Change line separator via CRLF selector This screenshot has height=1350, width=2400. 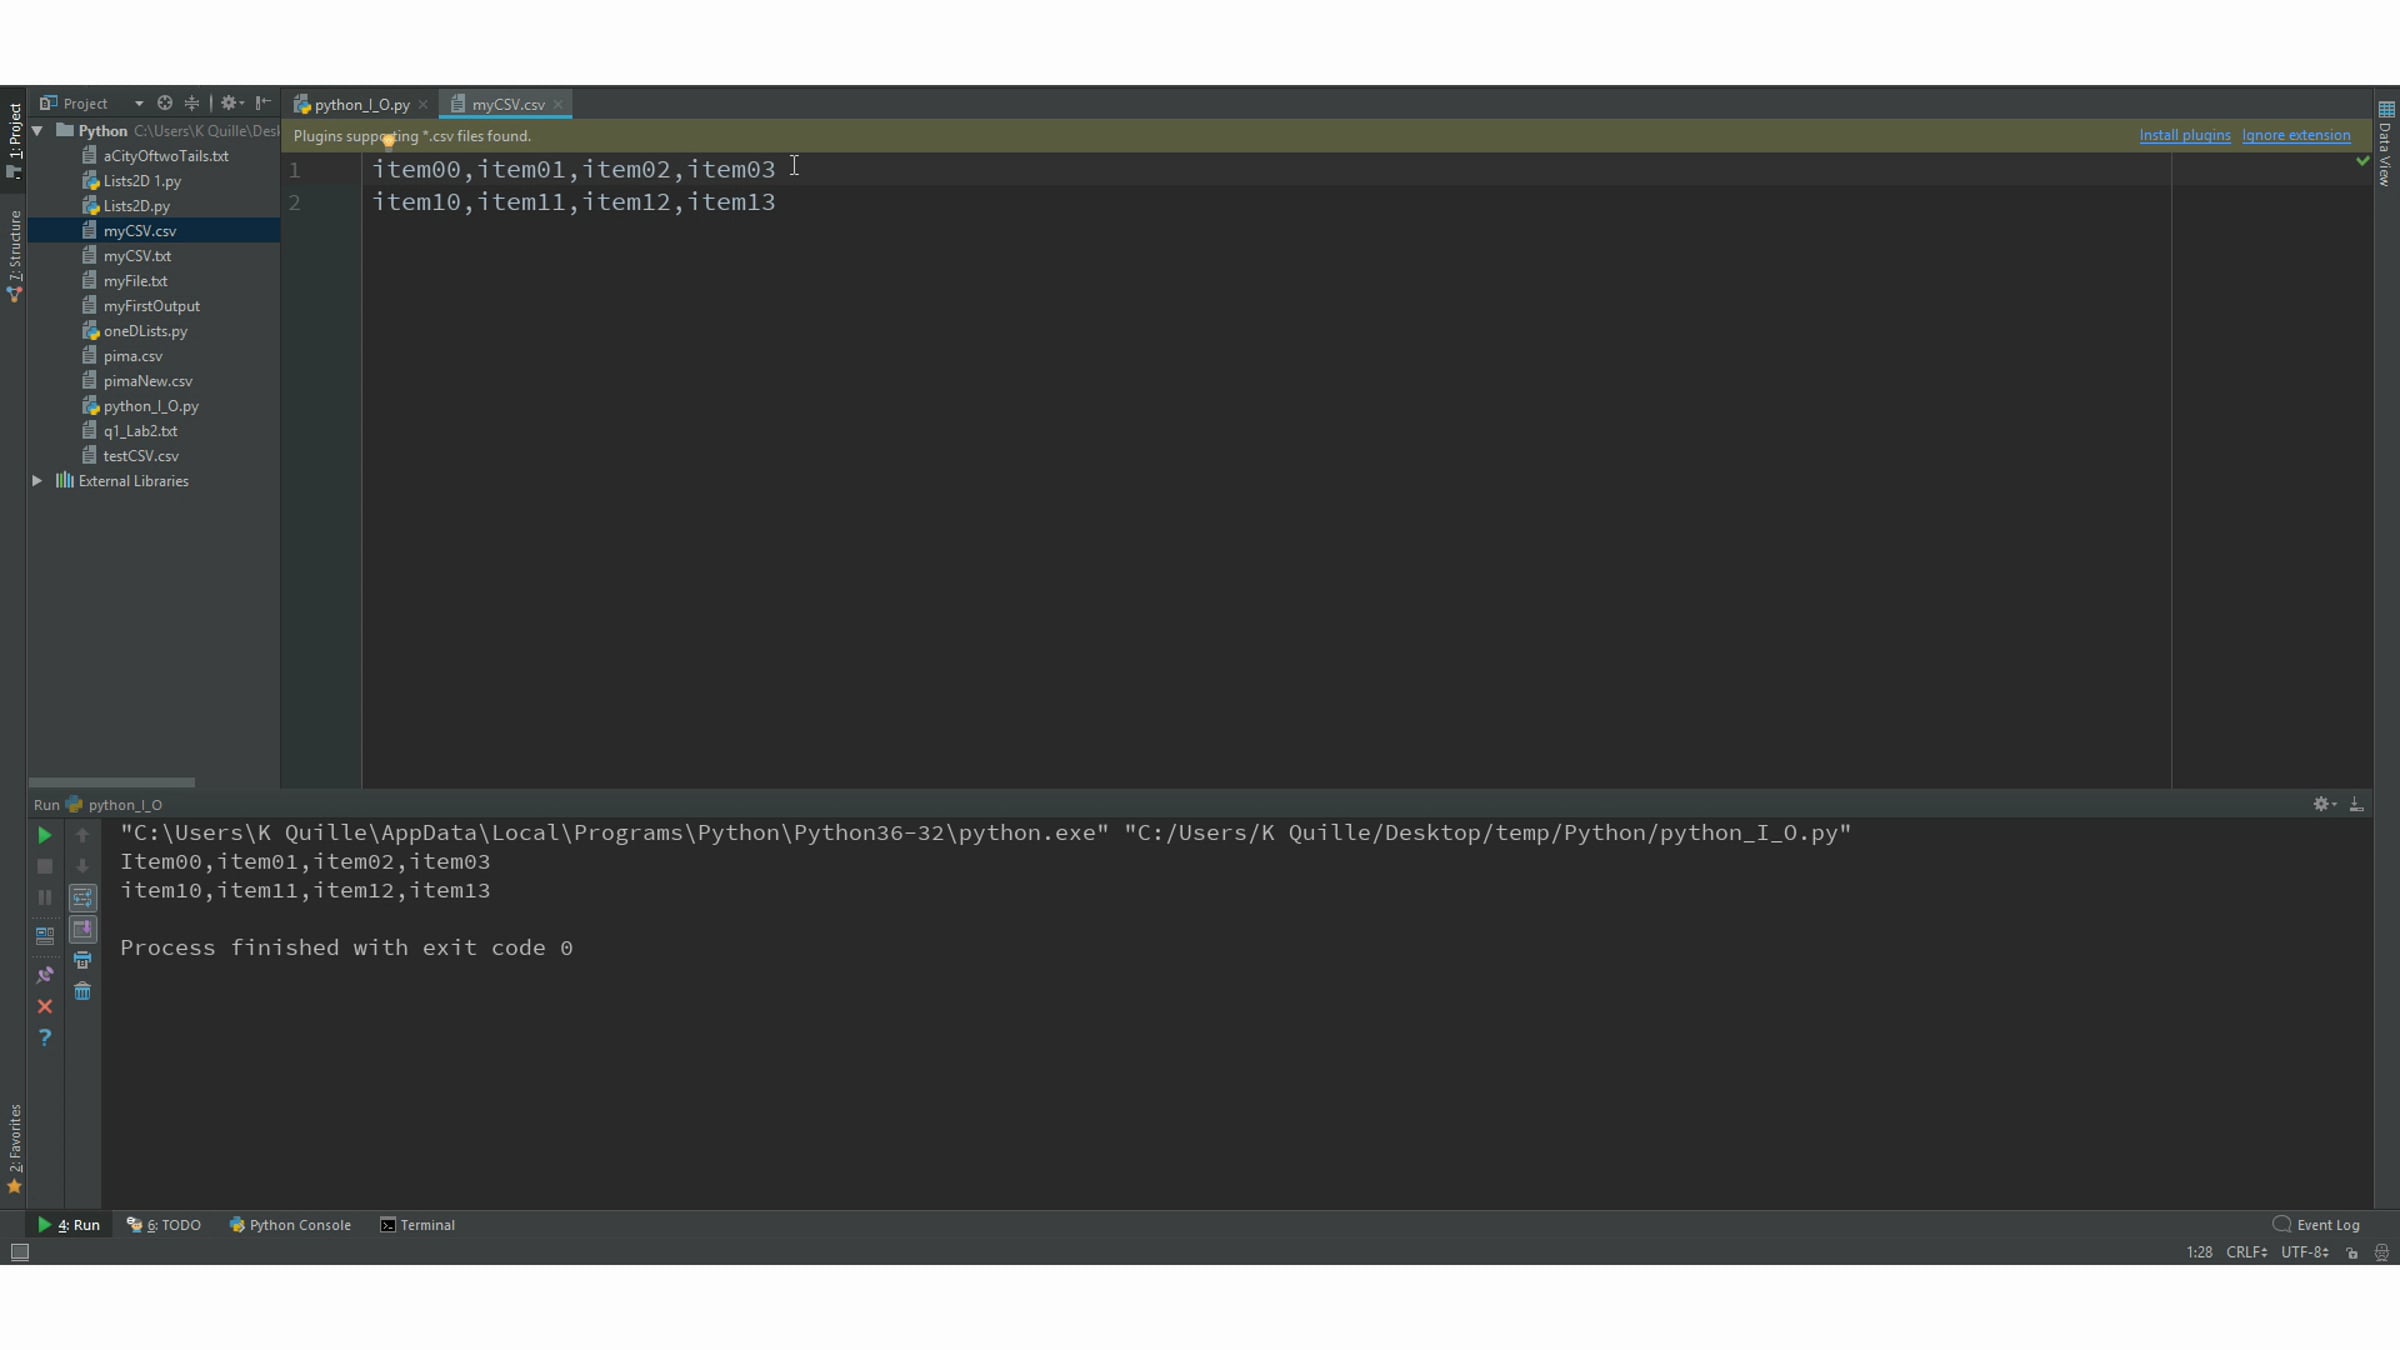click(x=2247, y=1252)
